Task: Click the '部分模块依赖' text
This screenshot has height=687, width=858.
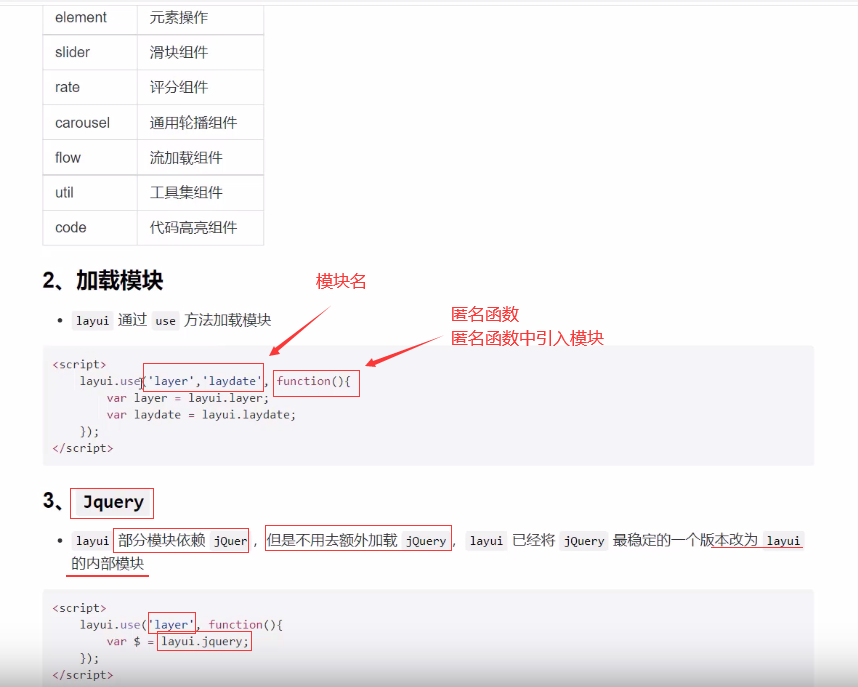Action: coord(162,540)
